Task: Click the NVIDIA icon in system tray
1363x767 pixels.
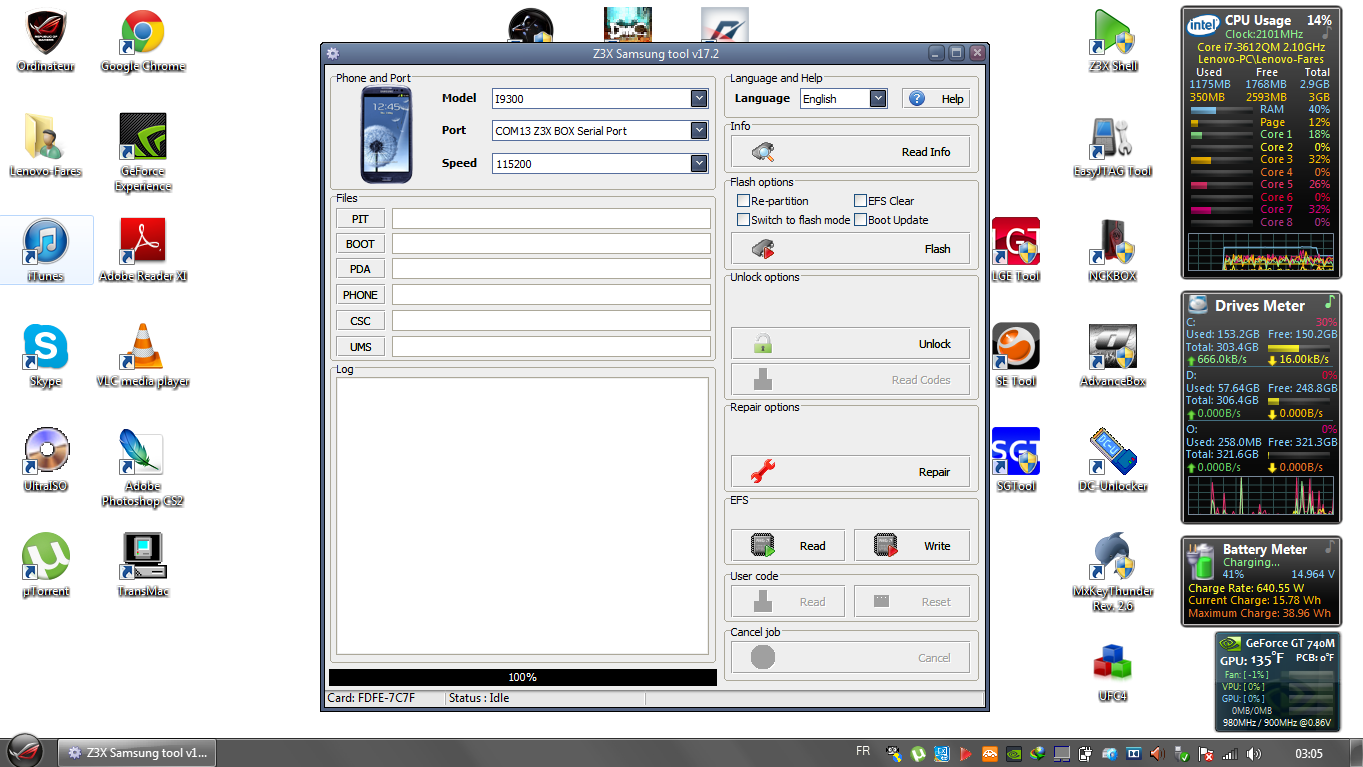Action: [x=1015, y=753]
